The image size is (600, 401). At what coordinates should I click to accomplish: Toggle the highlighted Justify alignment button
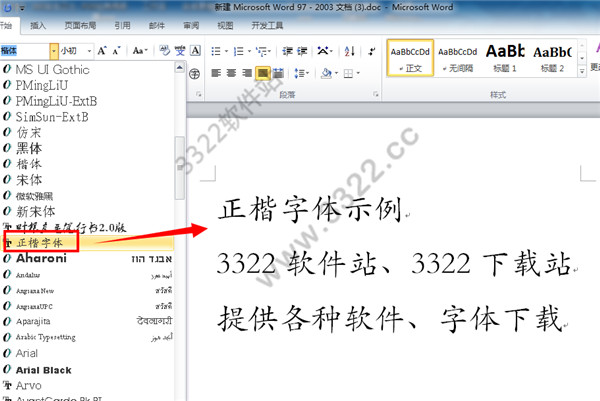pyautogui.click(x=262, y=73)
